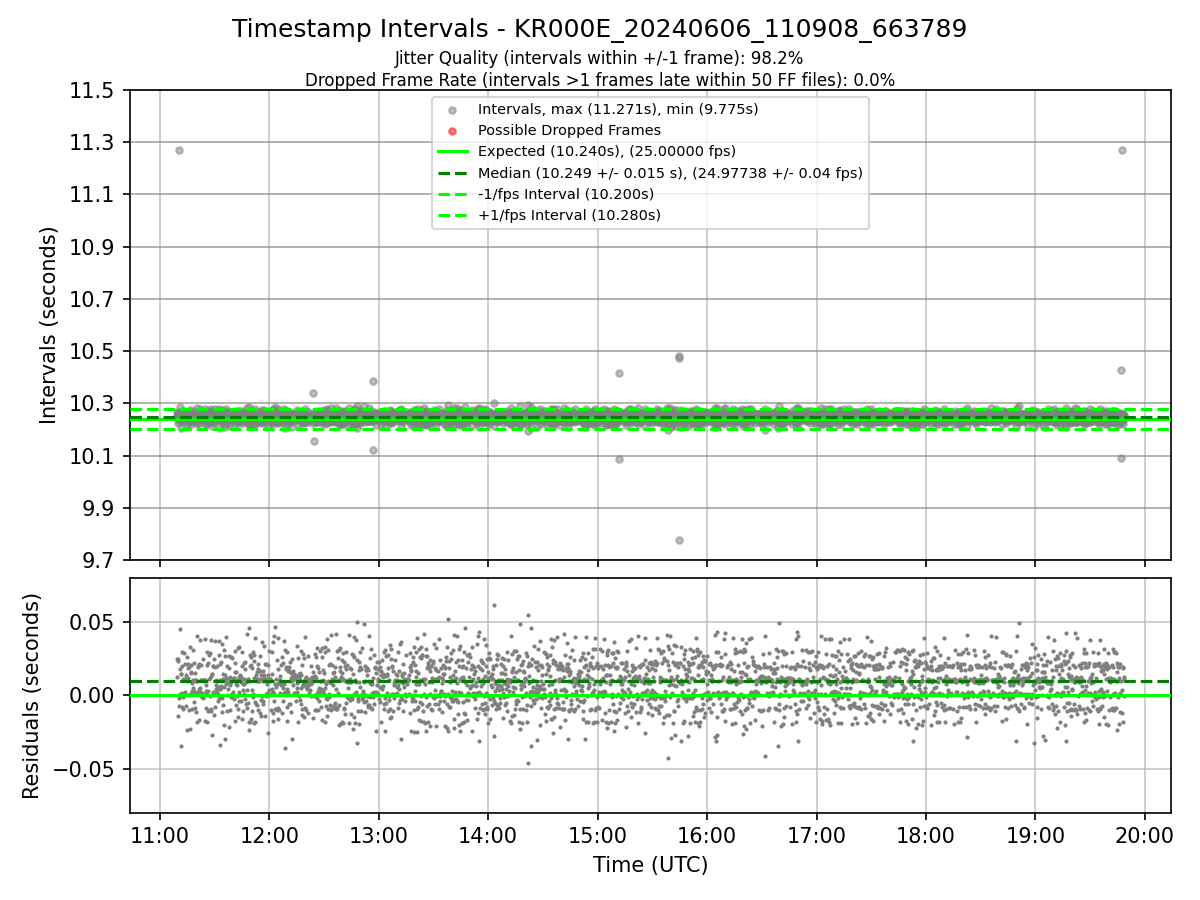1200x900 pixels.
Task: Click legend entry '-1/fps Interval (10.200s)'
Action: point(566,194)
